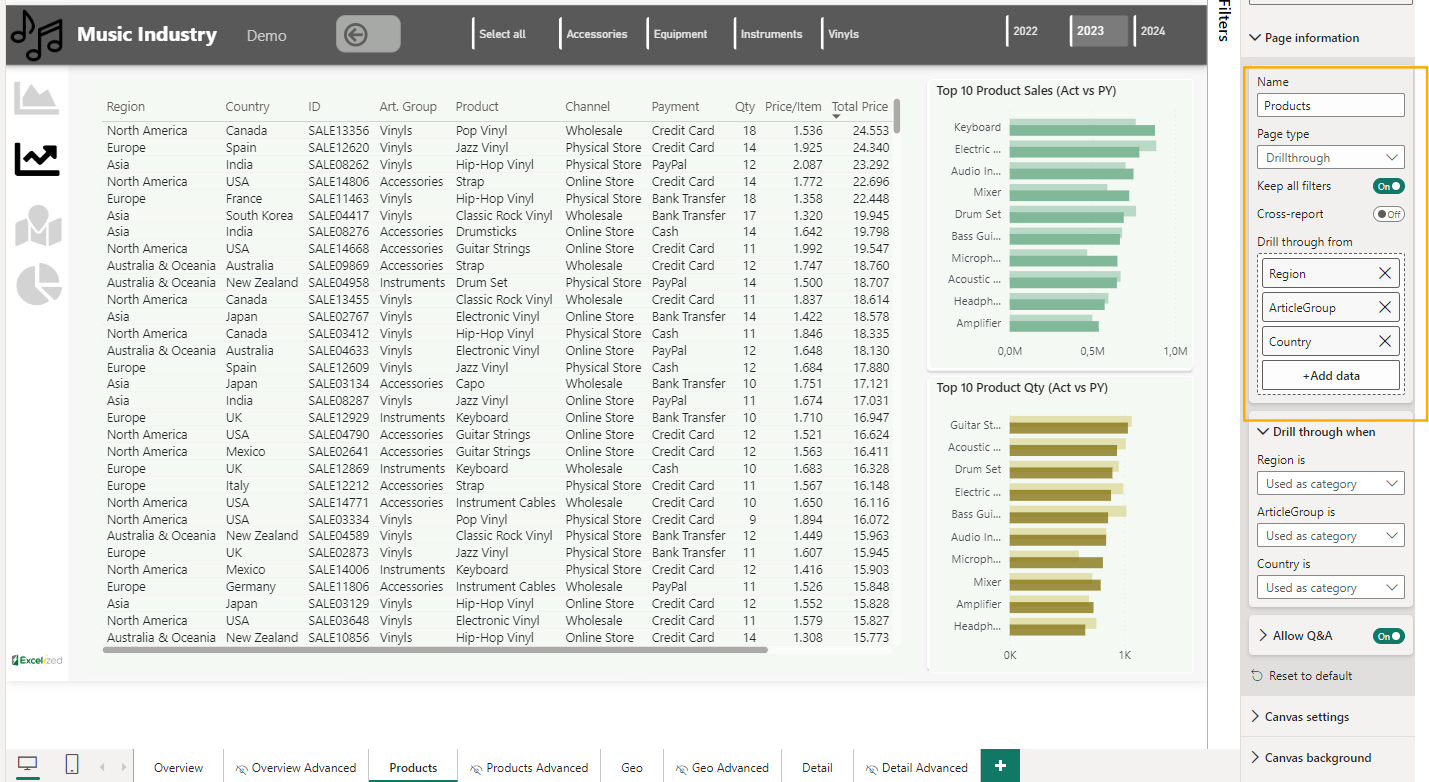Open the pie chart sidebar icon
Screen dimensions: 1429x782
pos(38,285)
